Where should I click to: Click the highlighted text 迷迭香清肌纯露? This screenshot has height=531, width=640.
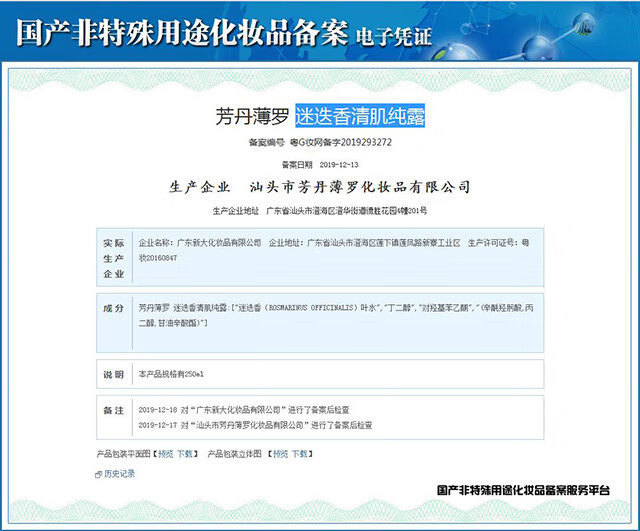360,116
